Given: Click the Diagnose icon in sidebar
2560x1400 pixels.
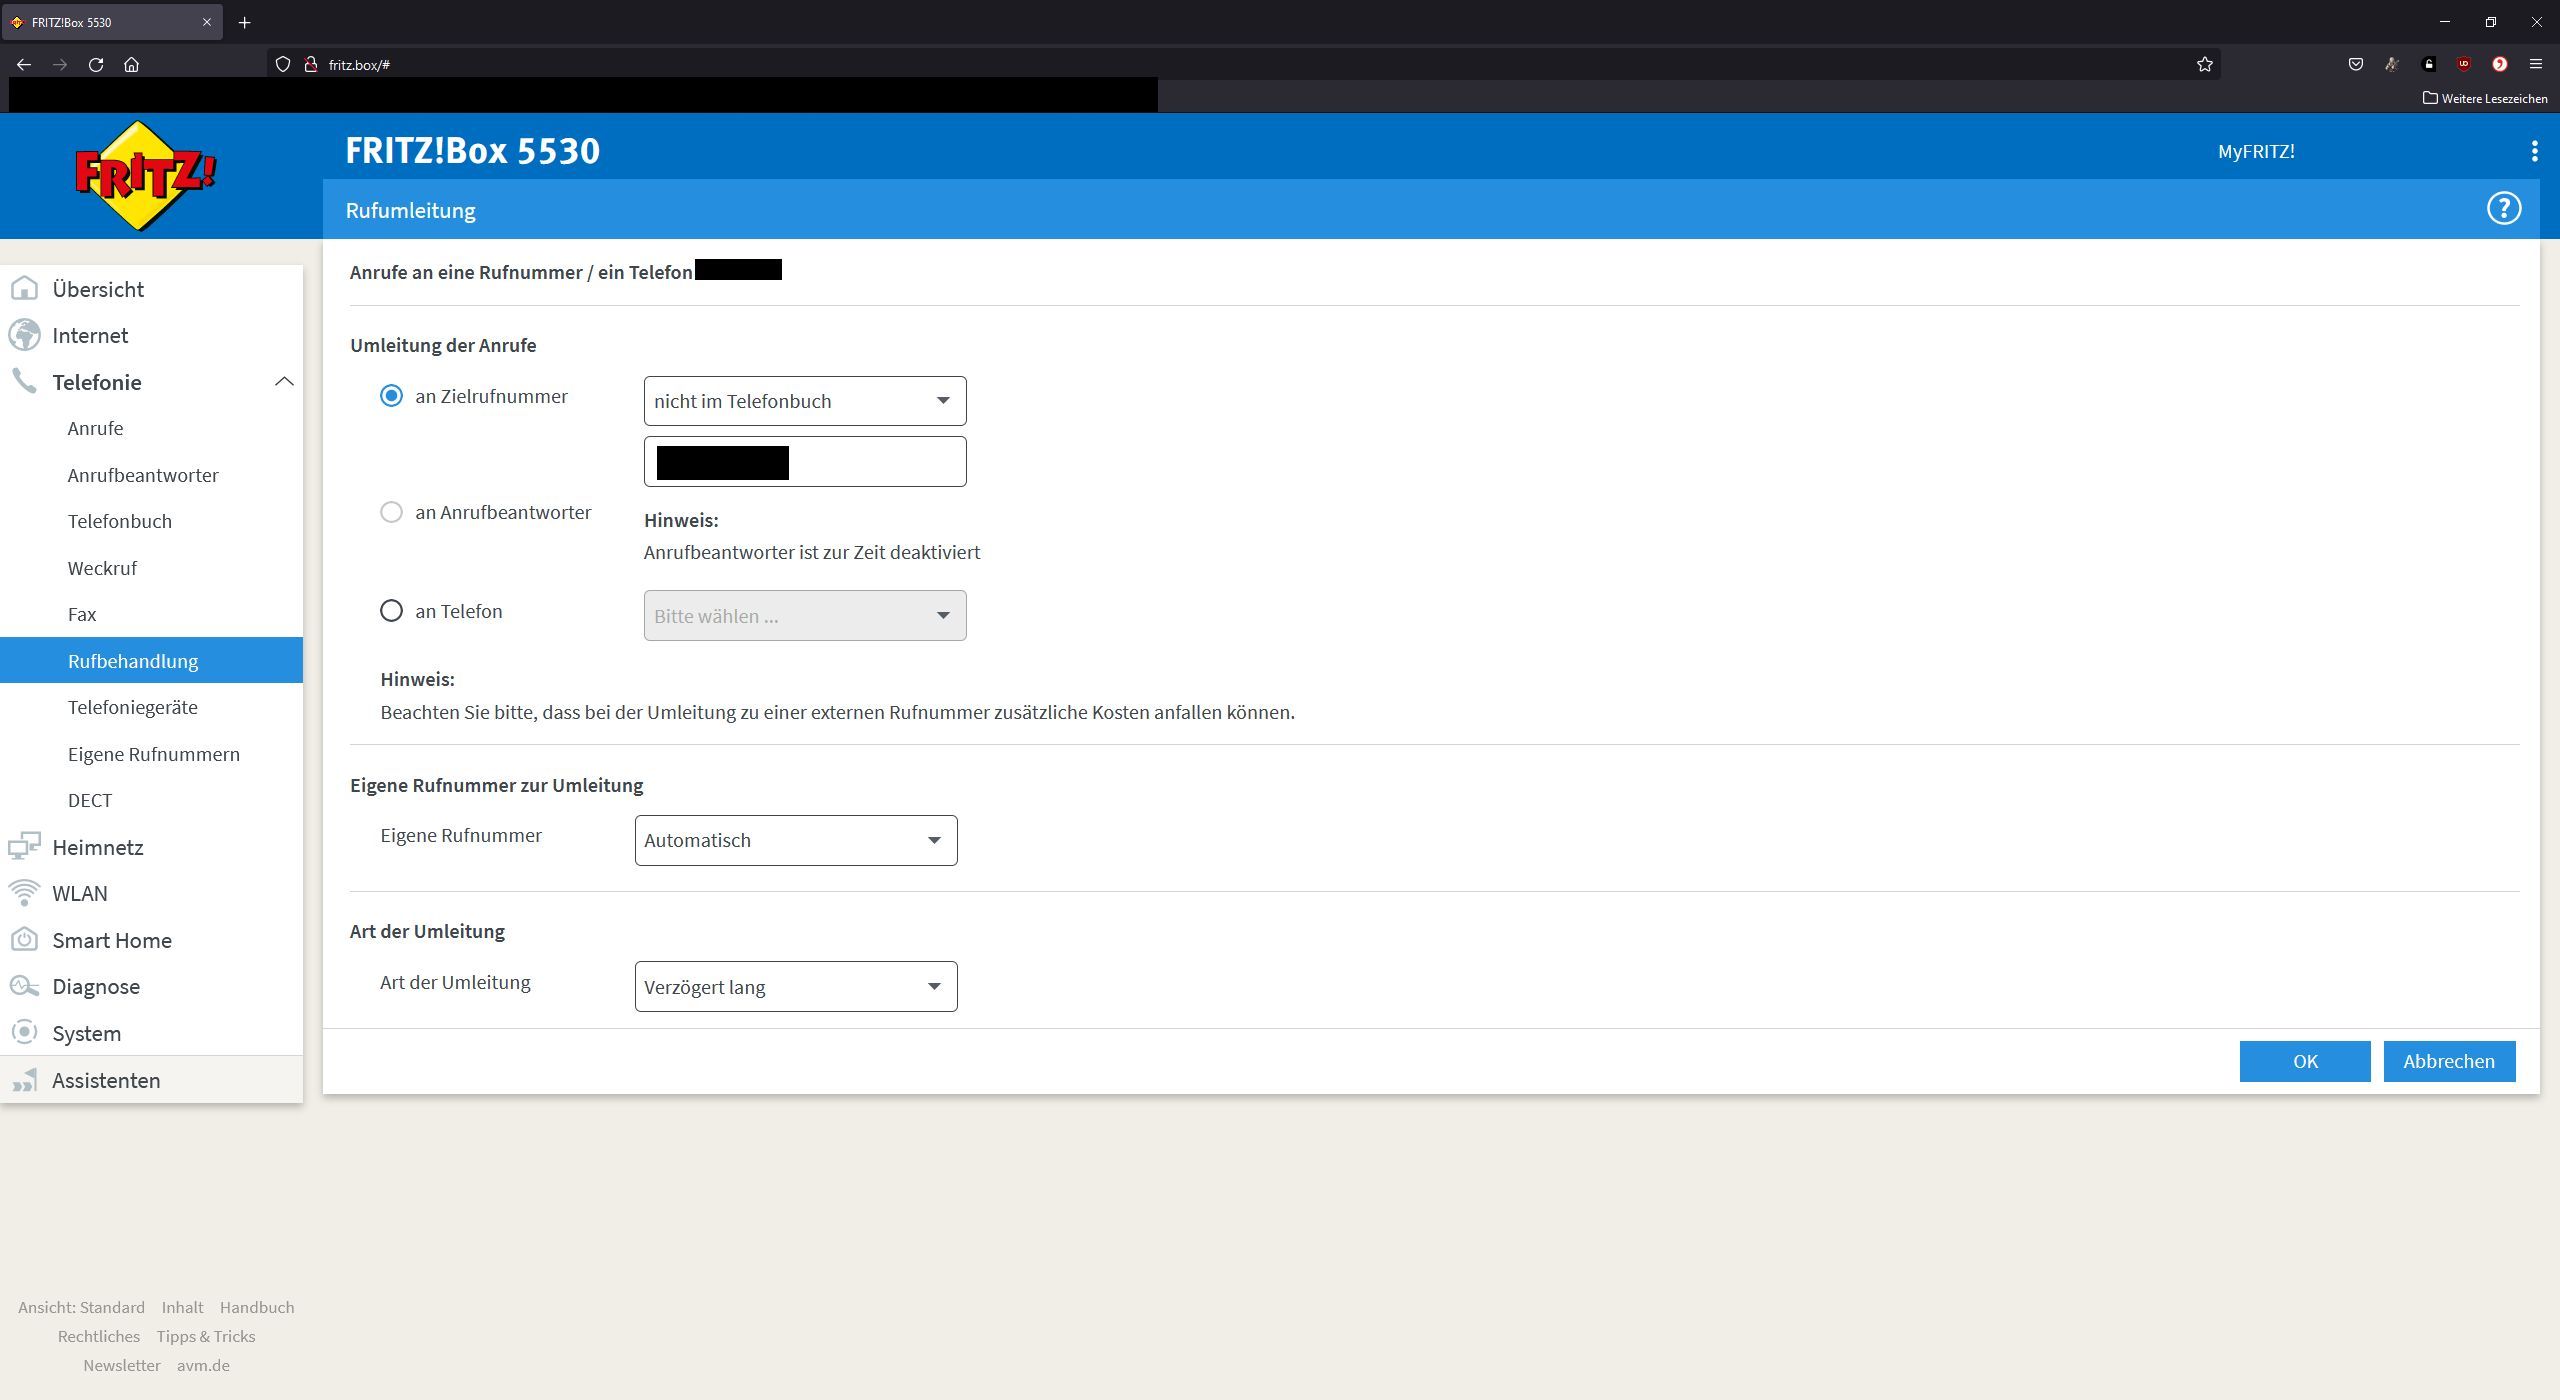Looking at the screenshot, I should (x=24, y=986).
